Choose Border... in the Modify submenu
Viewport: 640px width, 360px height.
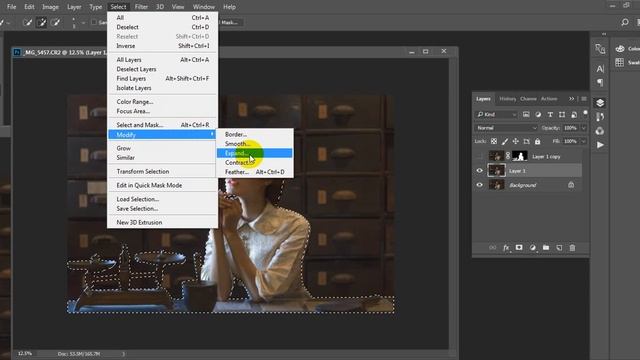[254, 134]
